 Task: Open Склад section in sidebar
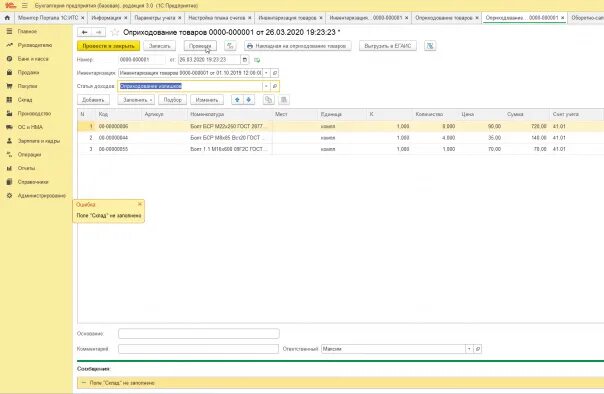[25, 100]
